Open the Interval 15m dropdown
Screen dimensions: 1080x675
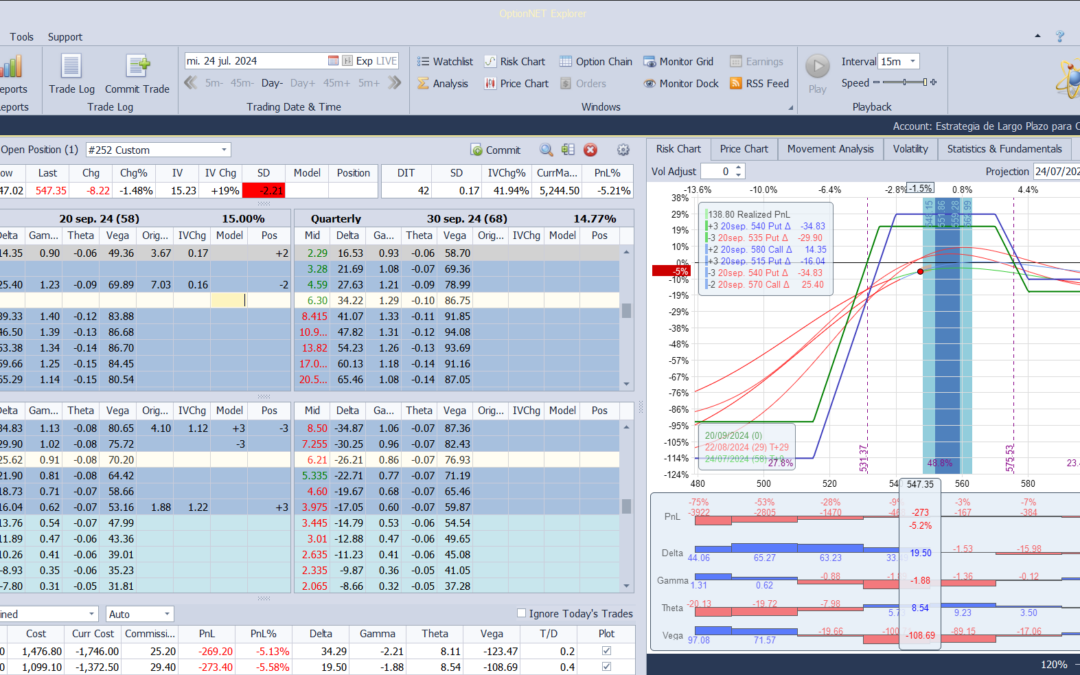913,61
